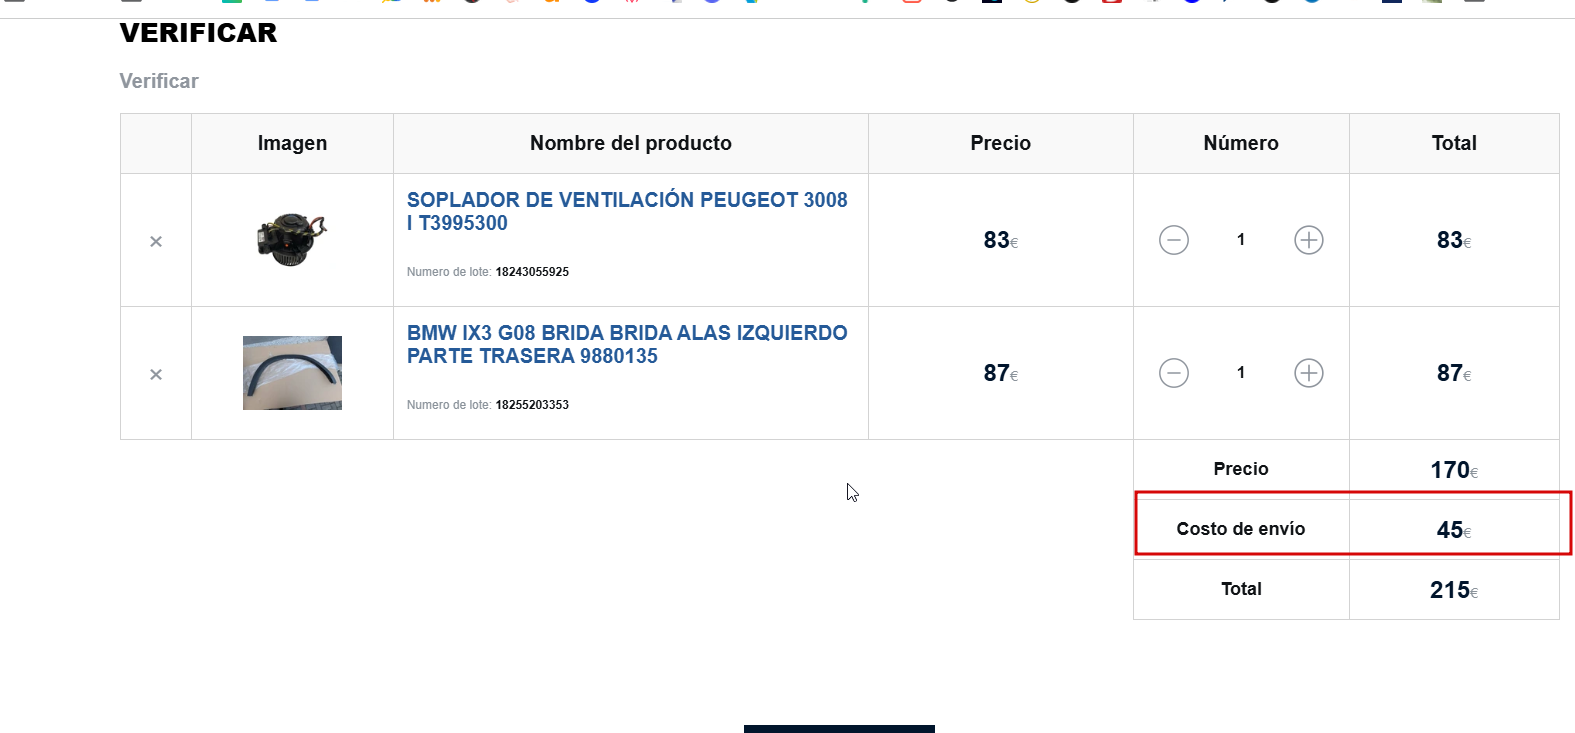Viewport: 1575px width, 733px height.
Task: Select the Peugeot blower quantity value
Action: point(1241,240)
